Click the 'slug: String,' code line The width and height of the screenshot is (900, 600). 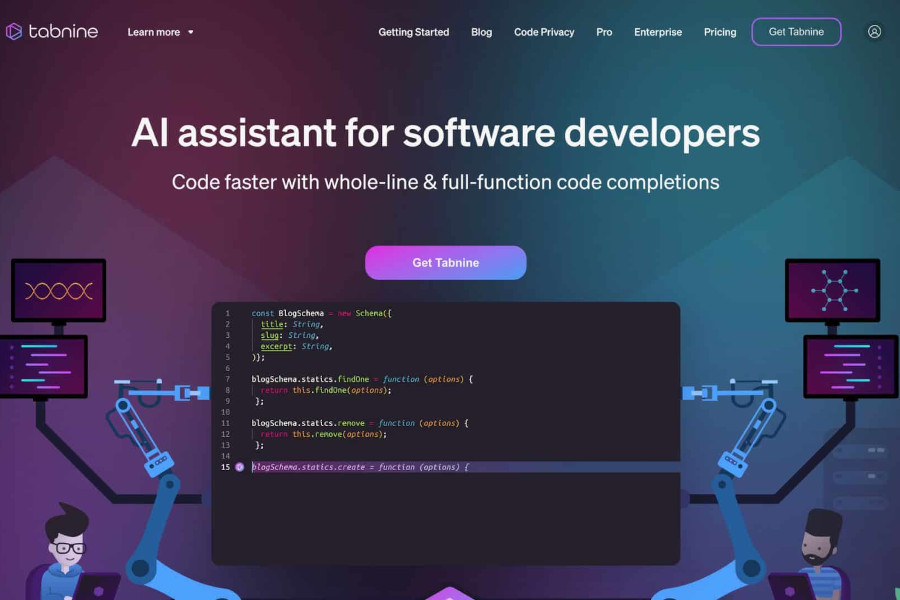pyautogui.click(x=289, y=335)
